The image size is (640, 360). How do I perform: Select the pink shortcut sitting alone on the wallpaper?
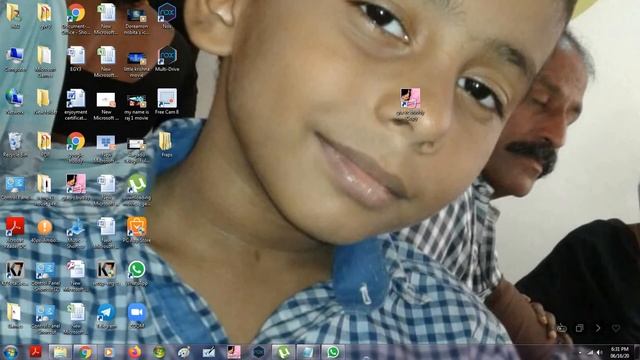point(410,104)
